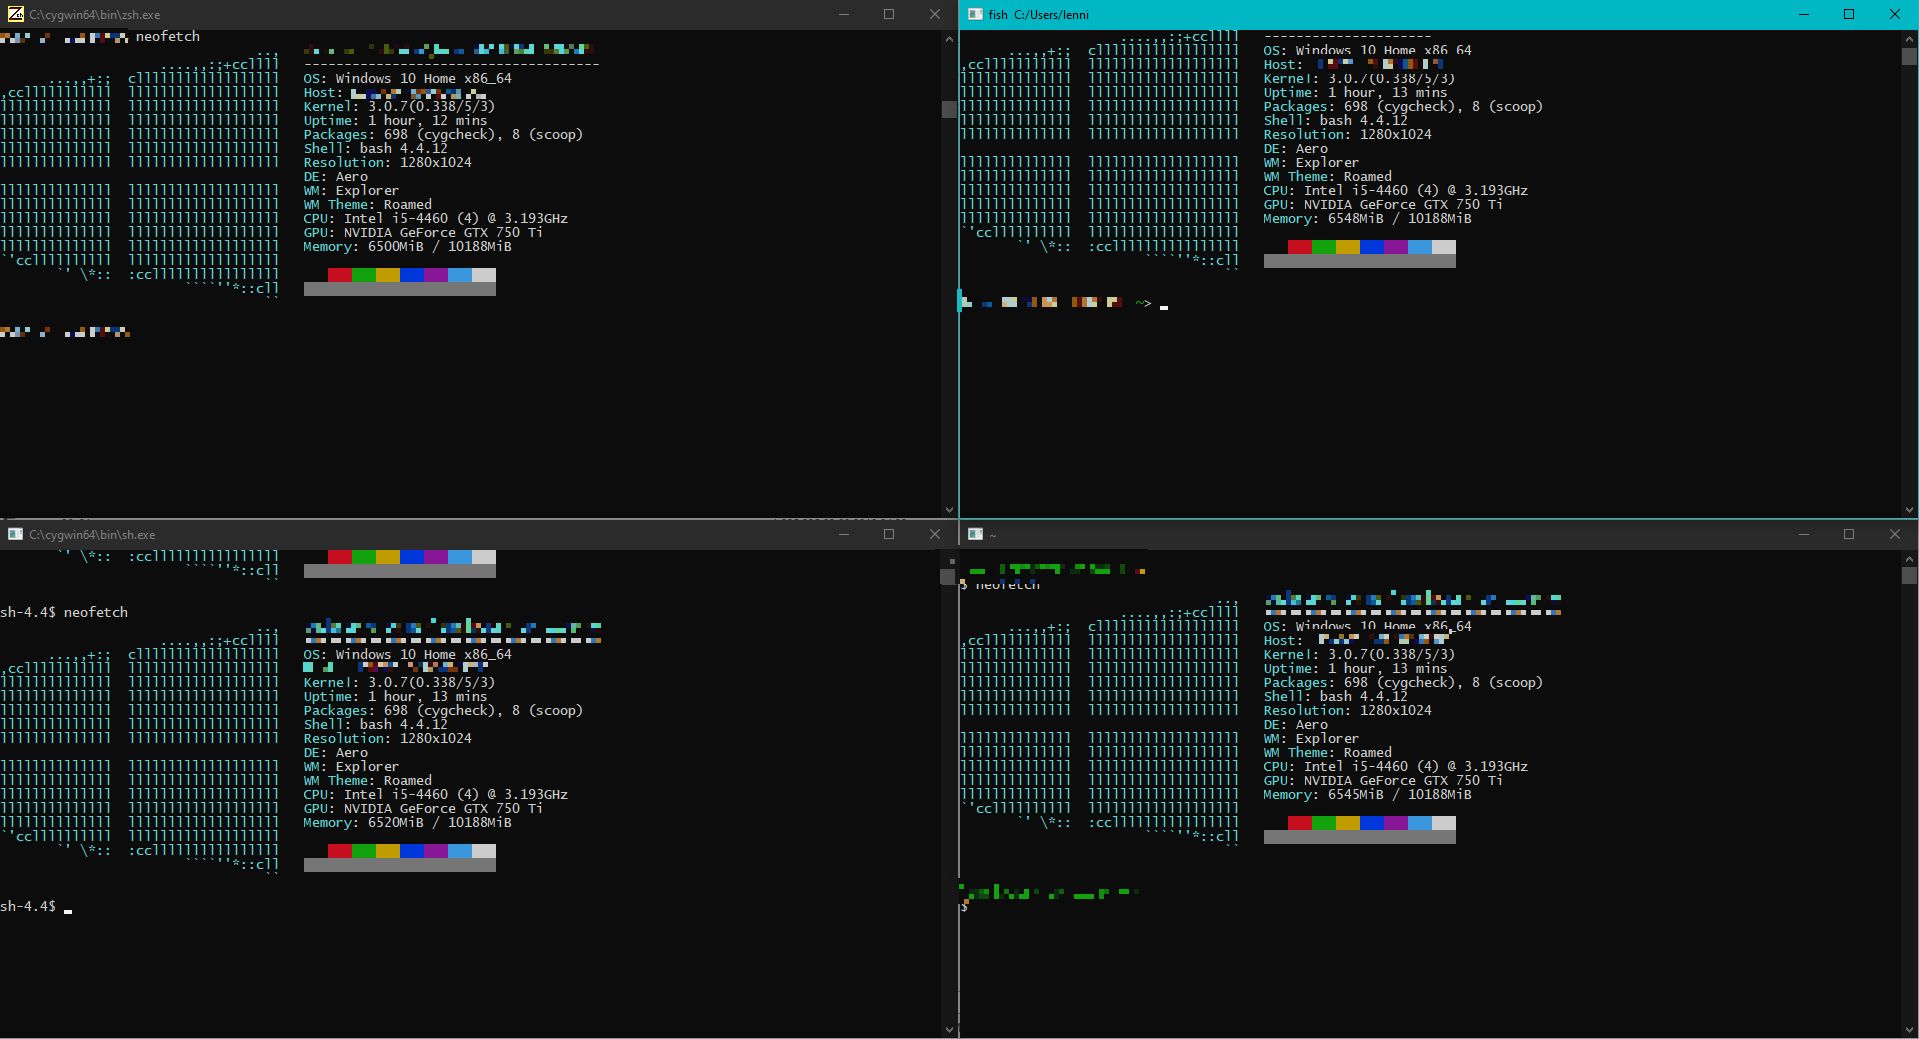Click the C:\cygwin64\bin\zsh.exe title bar text
The image size is (1919, 1039).
(x=95, y=15)
